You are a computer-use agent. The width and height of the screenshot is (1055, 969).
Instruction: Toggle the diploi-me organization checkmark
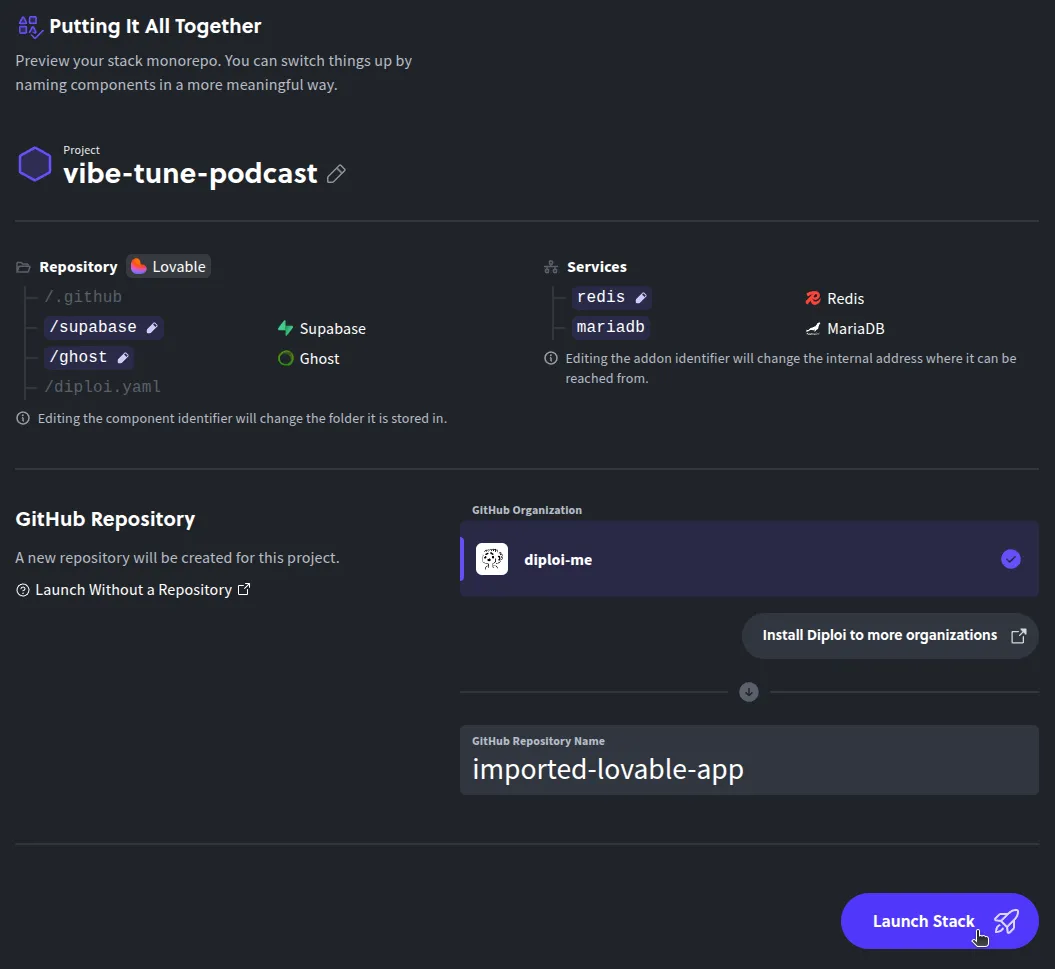pos(1010,559)
